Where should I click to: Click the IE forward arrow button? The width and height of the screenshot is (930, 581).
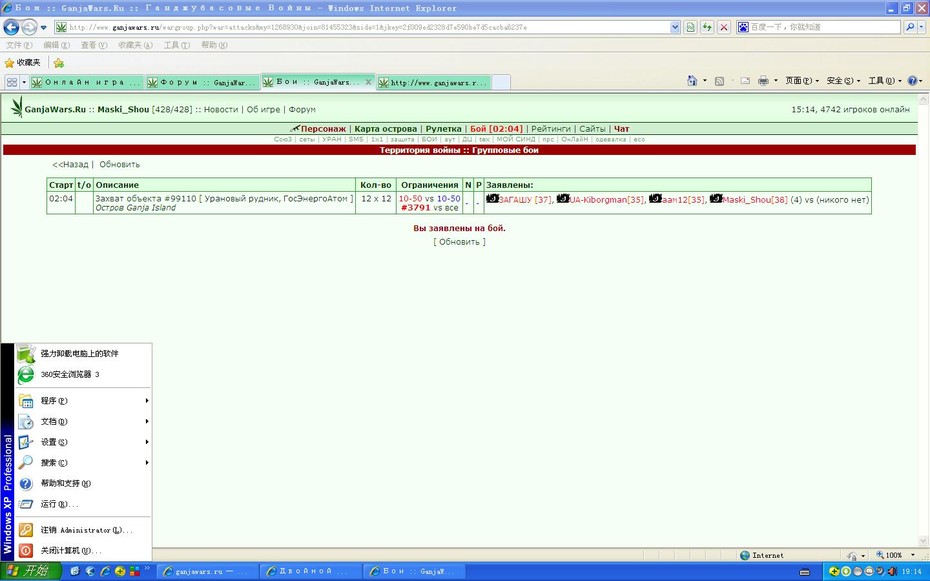[29, 27]
